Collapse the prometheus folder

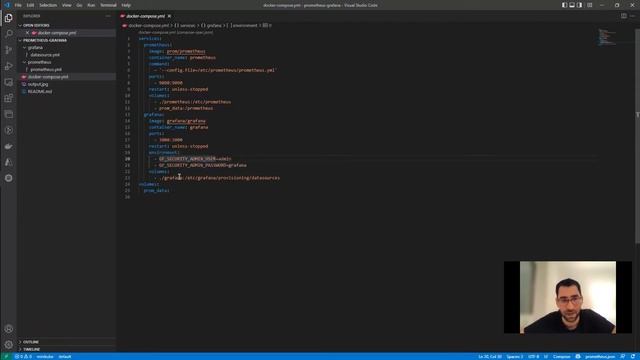pyautogui.click(x=39, y=62)
